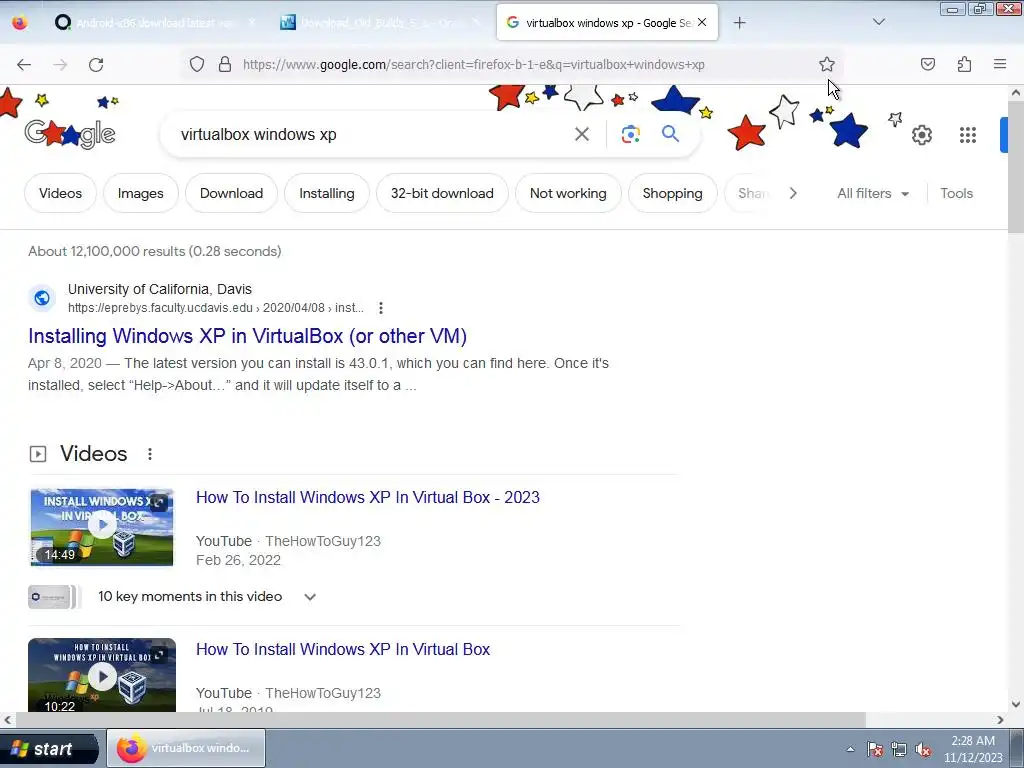This screenshot has height=768, width=1024.
Task: Open options for the UC Davis result
Action: point(381,308)
